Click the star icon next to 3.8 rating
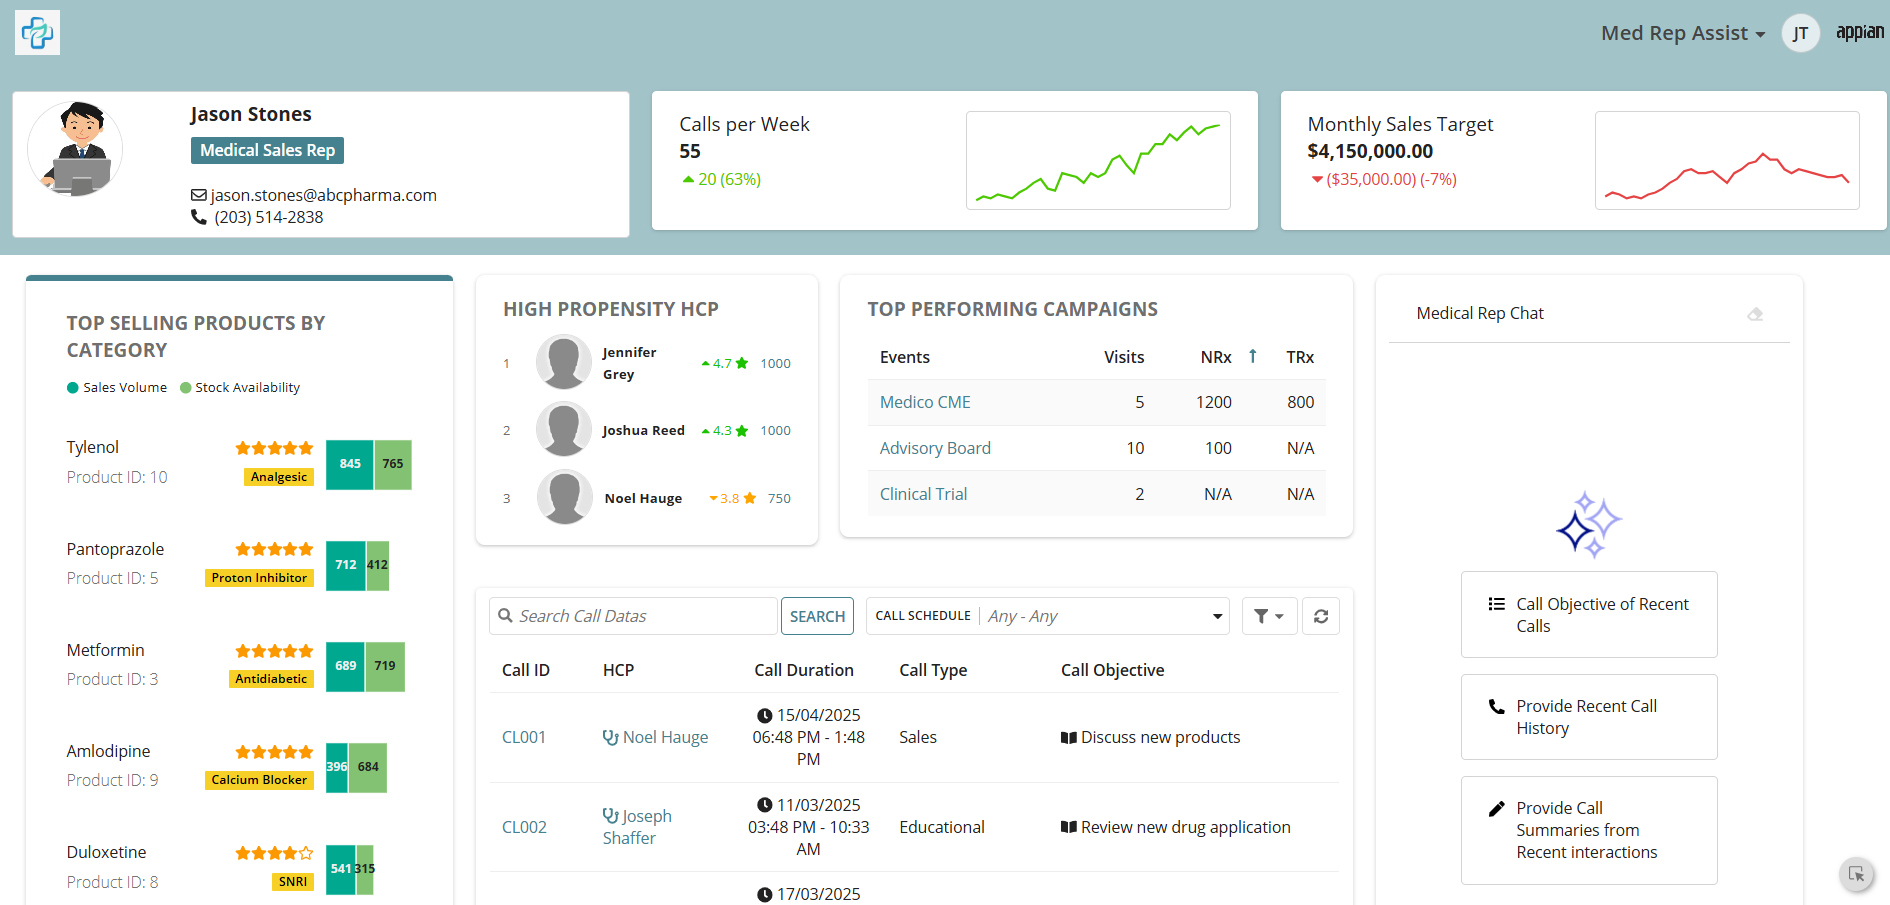Viewport: 1890px width, 905px height. click(750, 498)
